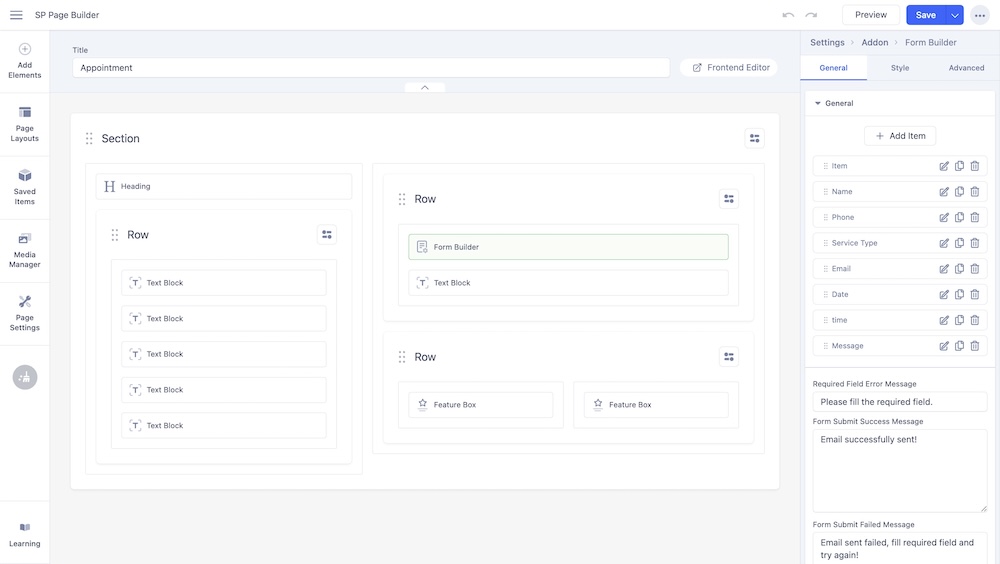
Task: Click the Add Item button
Action: click(x=900, y=136)
